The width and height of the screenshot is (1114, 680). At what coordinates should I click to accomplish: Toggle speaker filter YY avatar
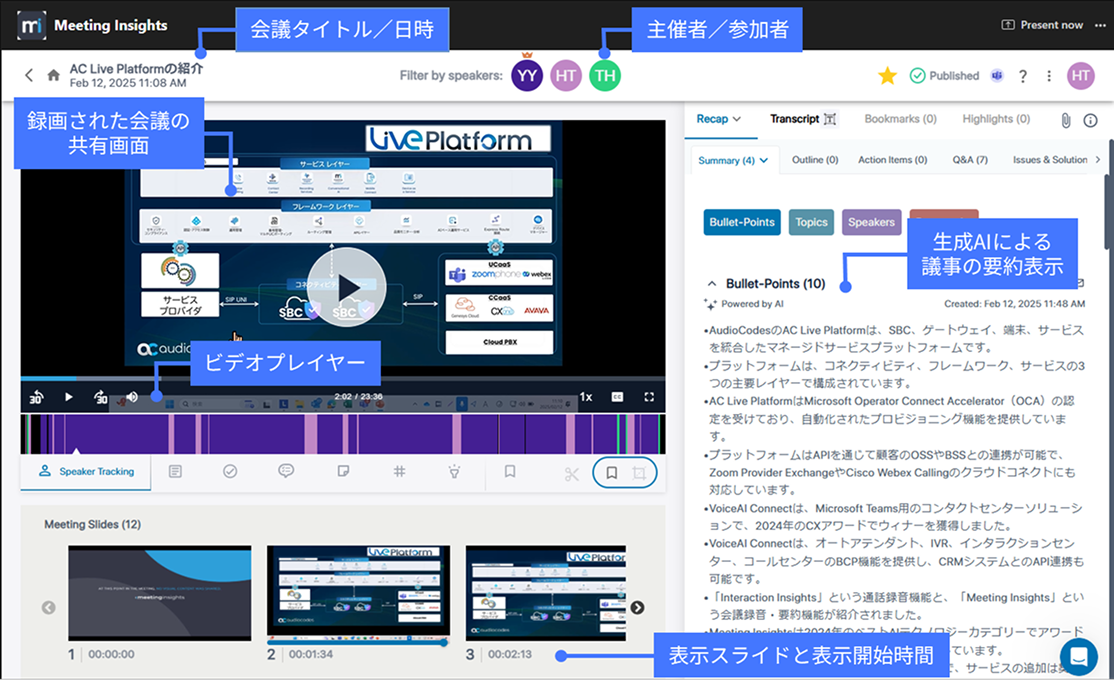(527, 76)
